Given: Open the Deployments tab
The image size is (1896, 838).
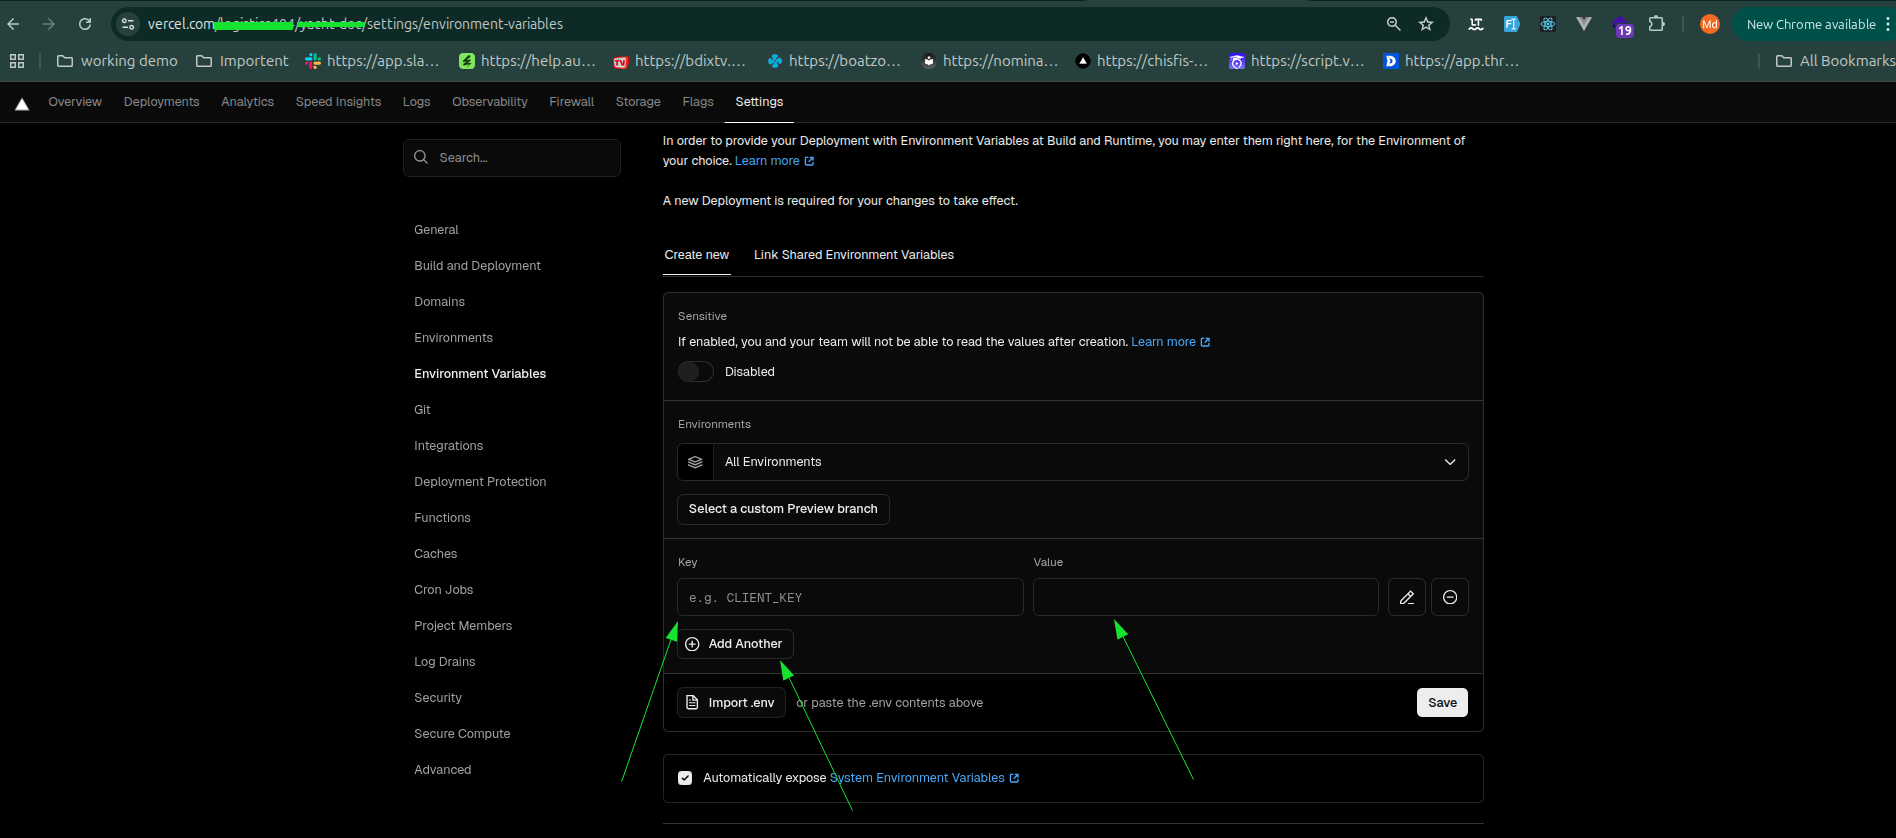Looking at the screenshot, I should pyautogui.click(x=161, y=102).
